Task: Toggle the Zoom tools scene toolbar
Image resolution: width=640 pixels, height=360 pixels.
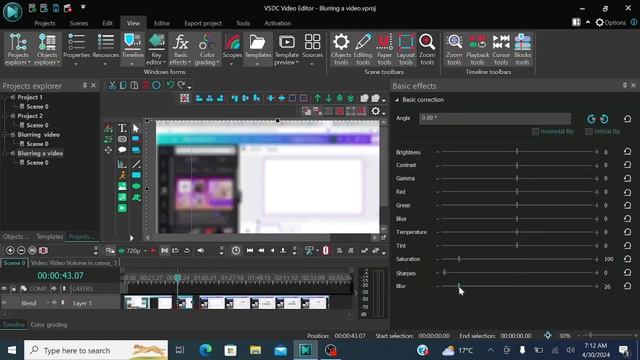Action: [x=427, y=49]
